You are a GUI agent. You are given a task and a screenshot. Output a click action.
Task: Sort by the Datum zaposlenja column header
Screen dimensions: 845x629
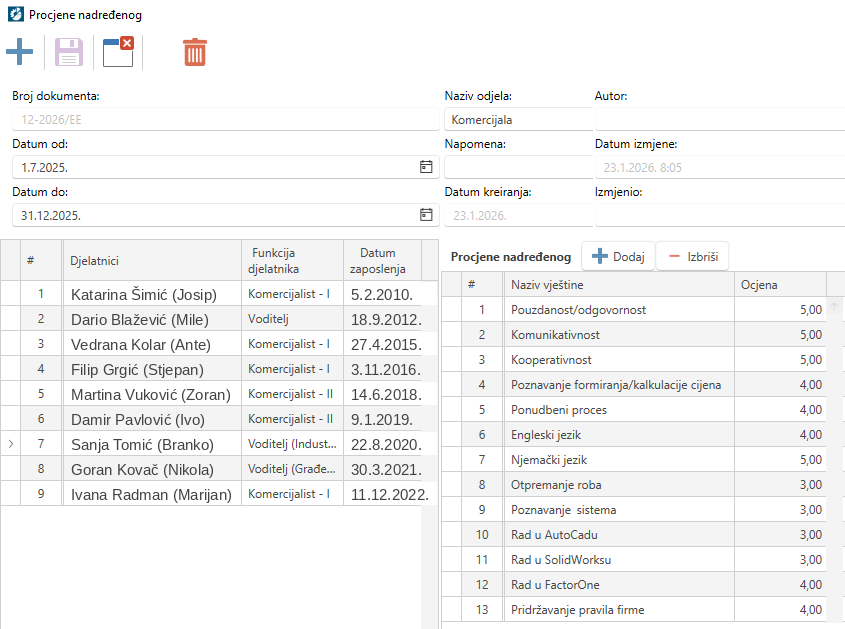383,260
